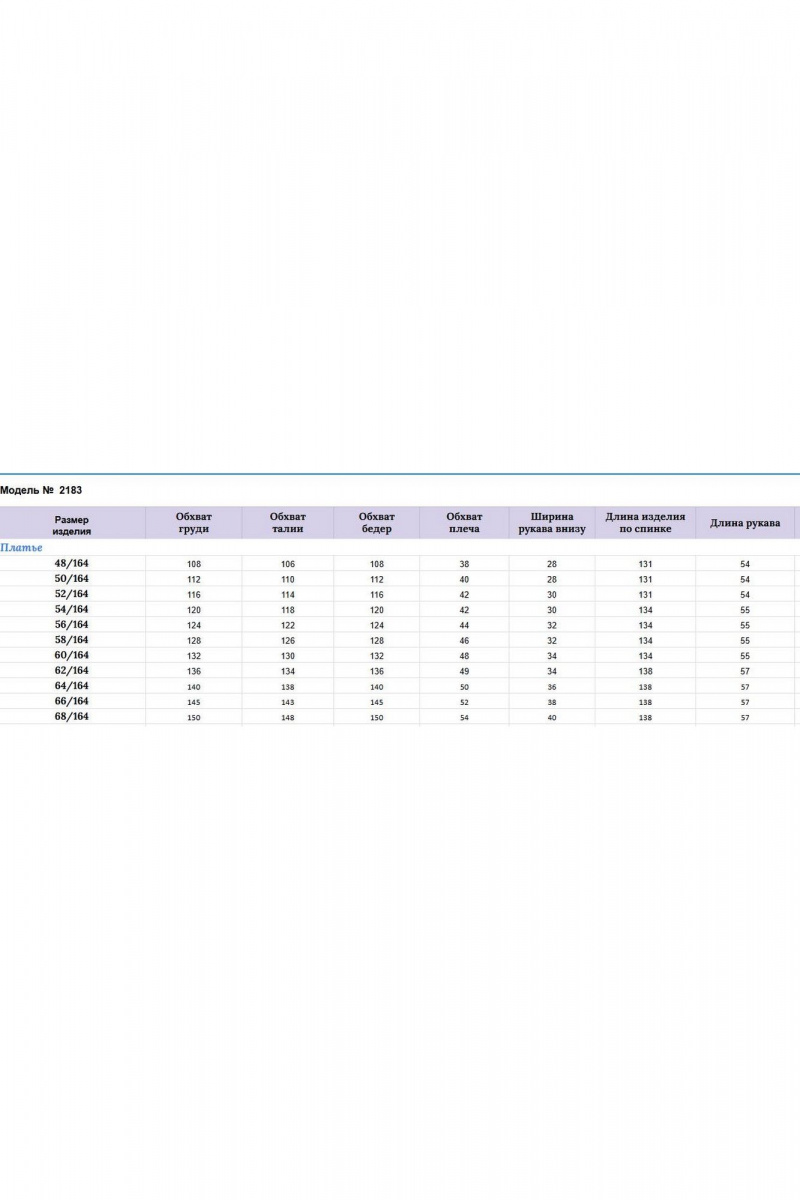This screenshot has height=1200, width=800.
Task: Click shoulder value 46 in row 58/164
Action: 464,640
